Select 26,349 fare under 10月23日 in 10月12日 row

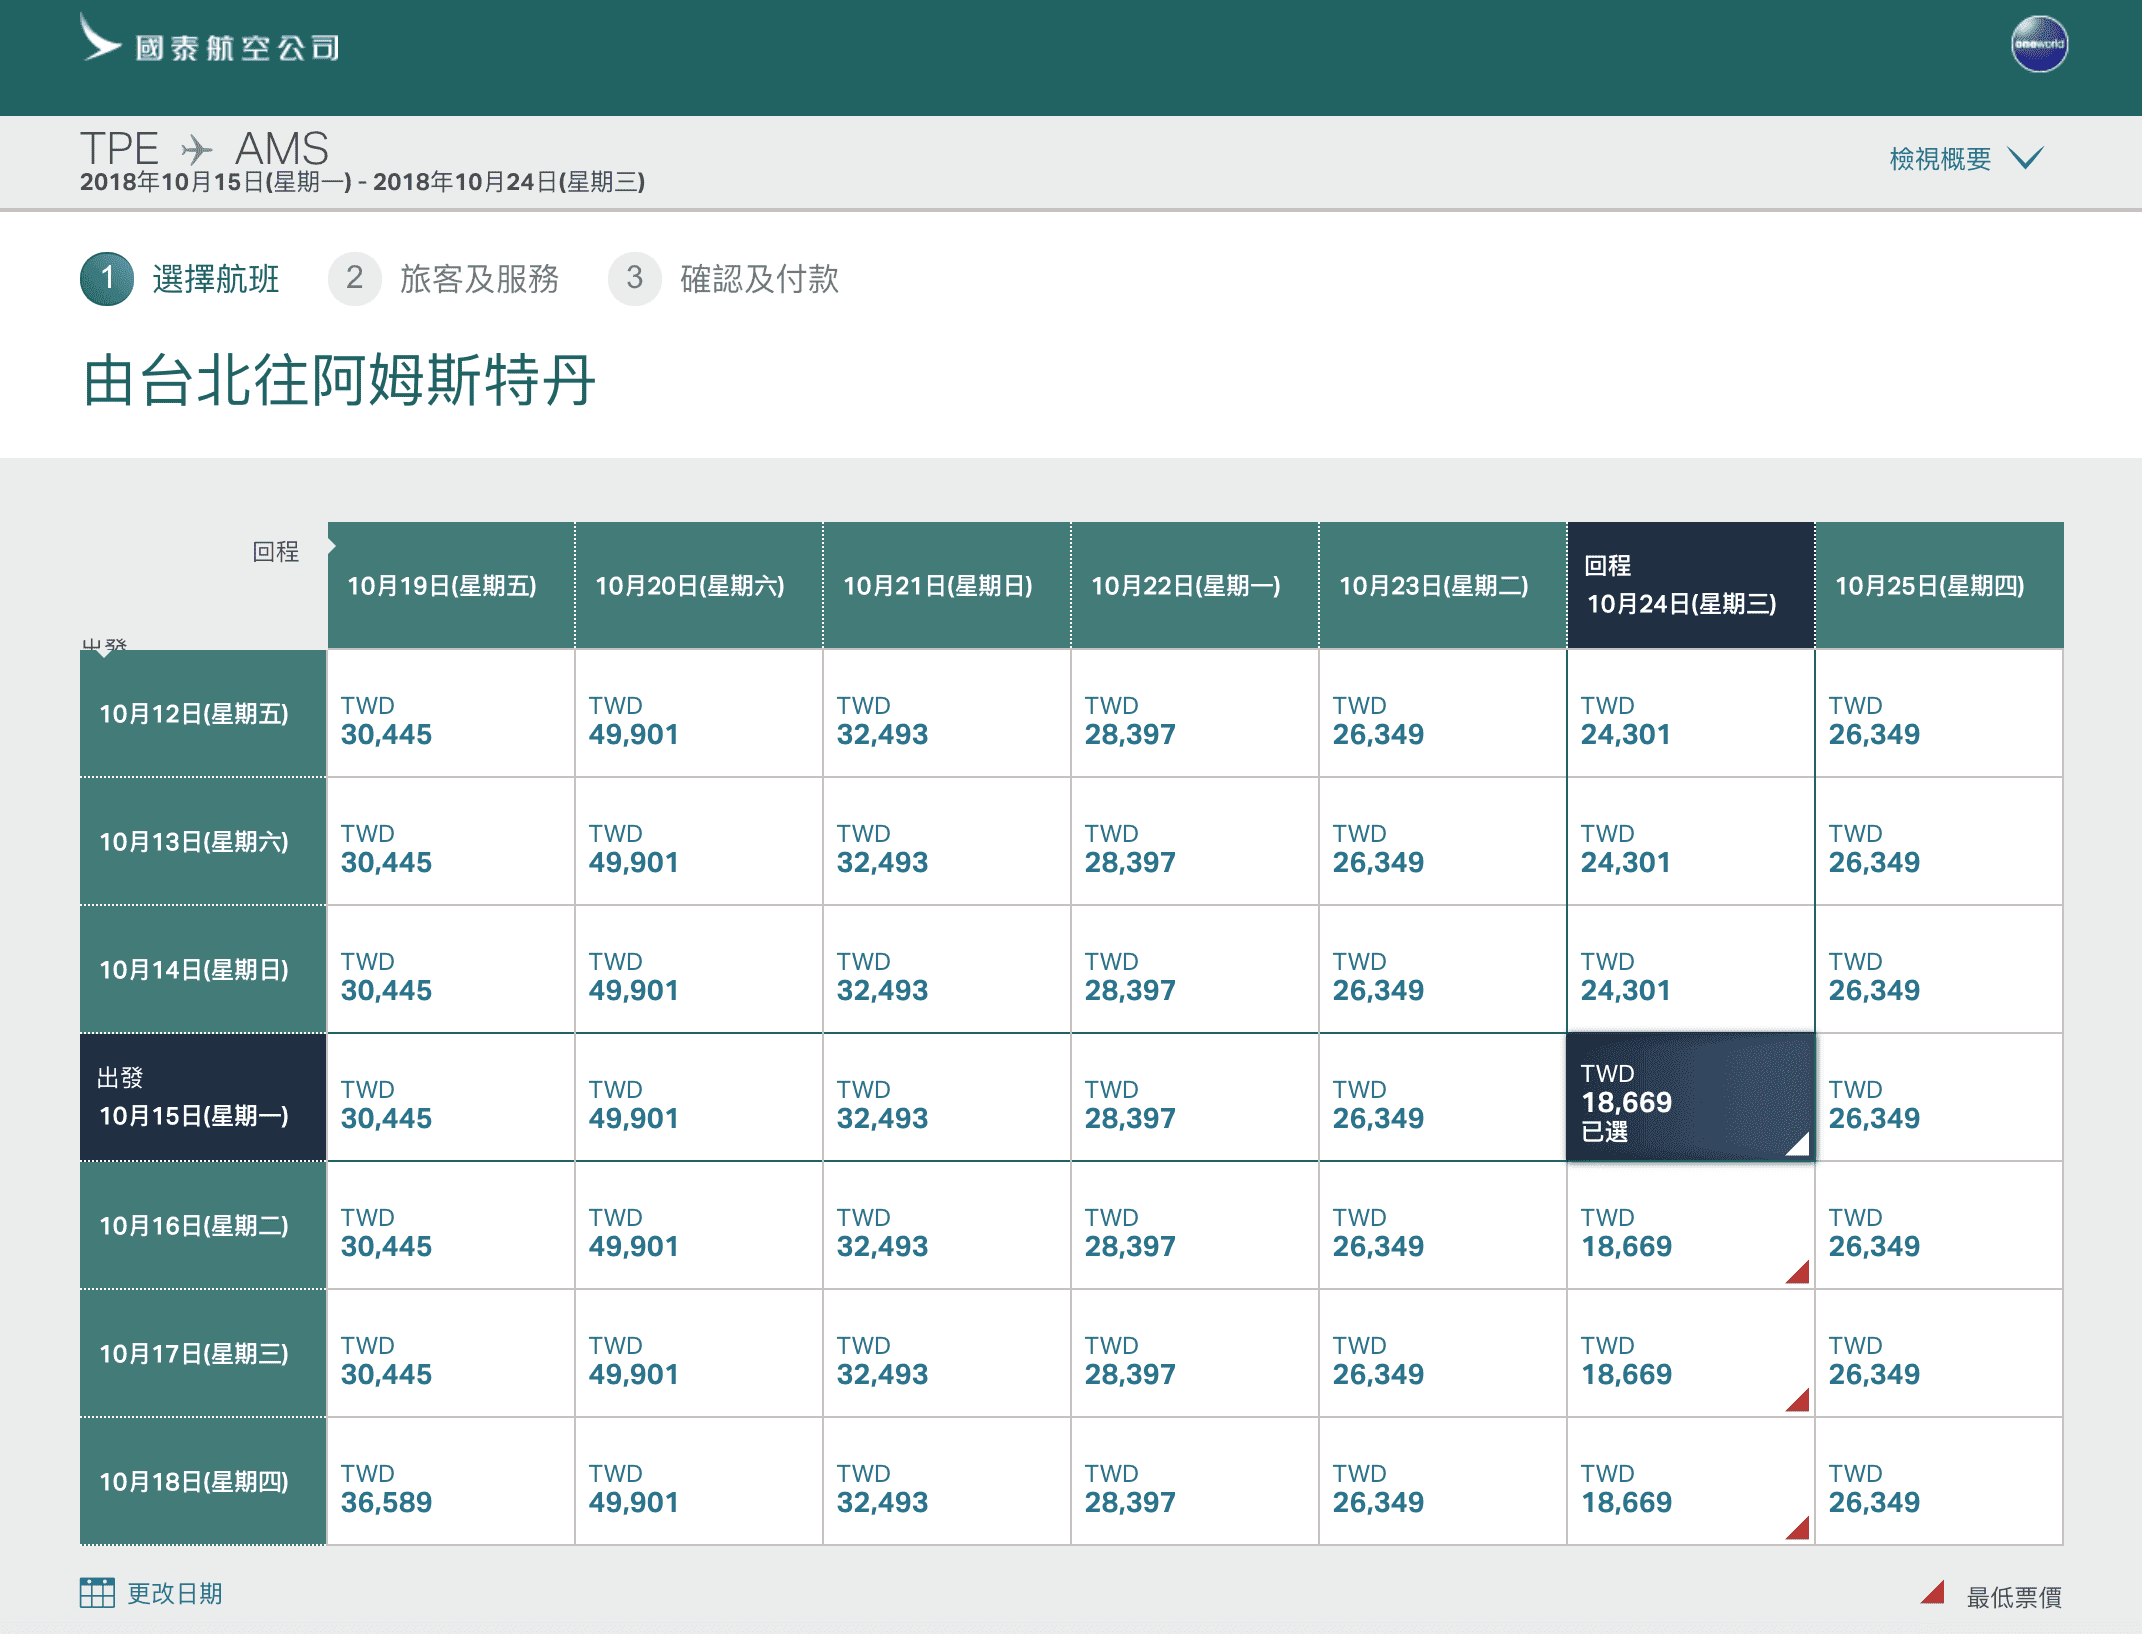pyautogui.click(x=1443, y=713)
